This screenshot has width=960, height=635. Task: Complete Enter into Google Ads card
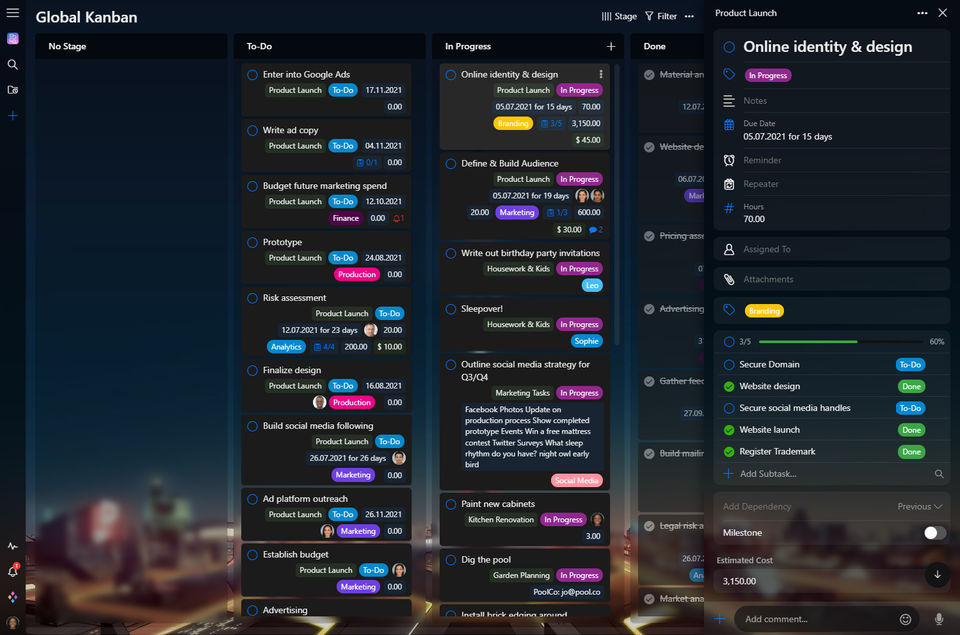click(252, 75)
